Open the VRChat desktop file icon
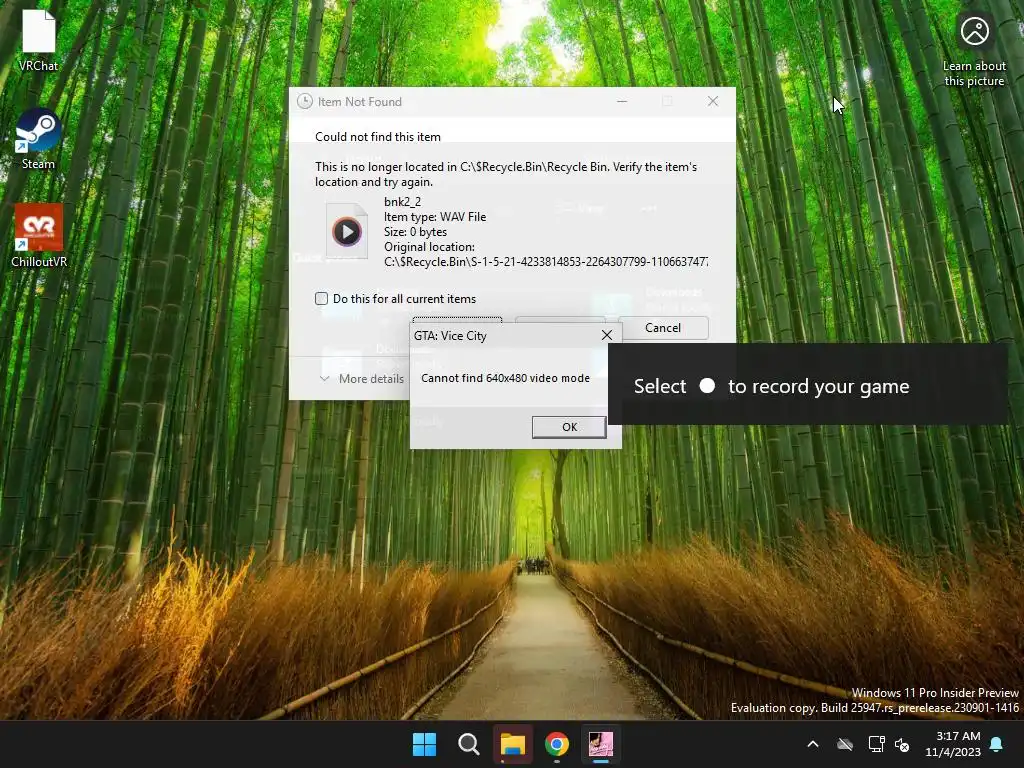The height and width of the screenshot is (768, 1024). [39, 40]
